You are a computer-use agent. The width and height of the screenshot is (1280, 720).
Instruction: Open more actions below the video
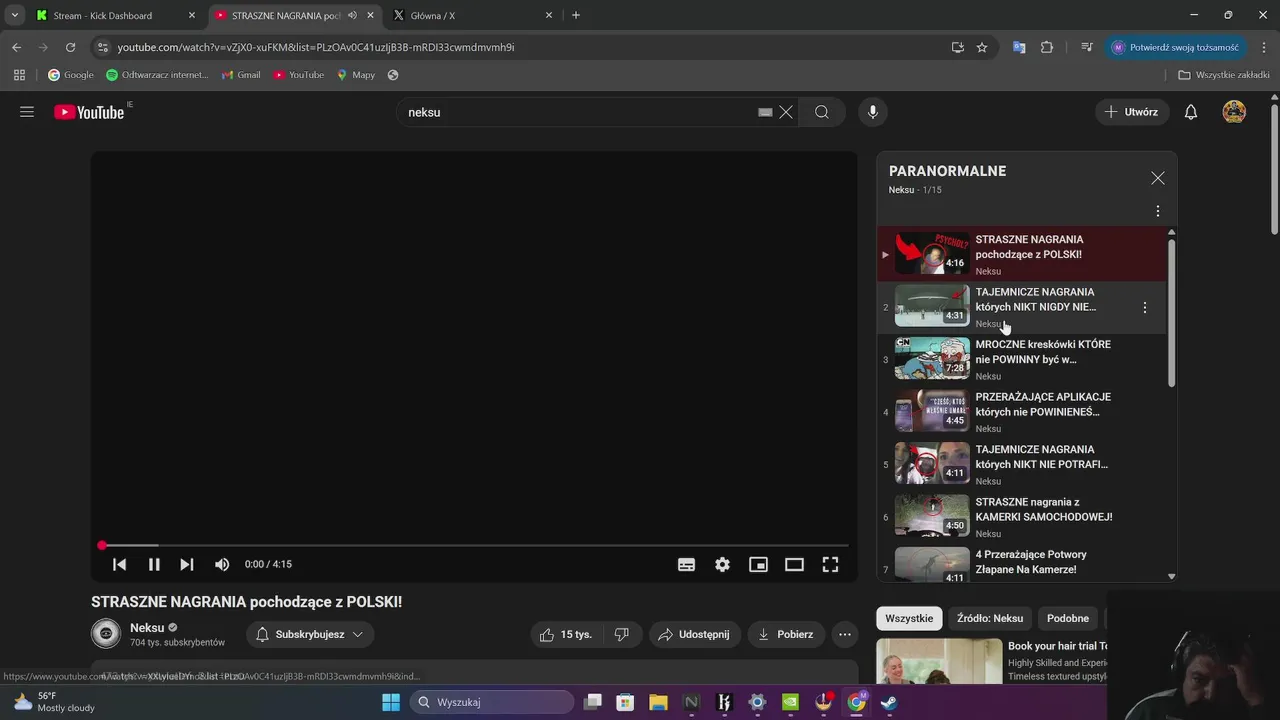click(845, 634)
